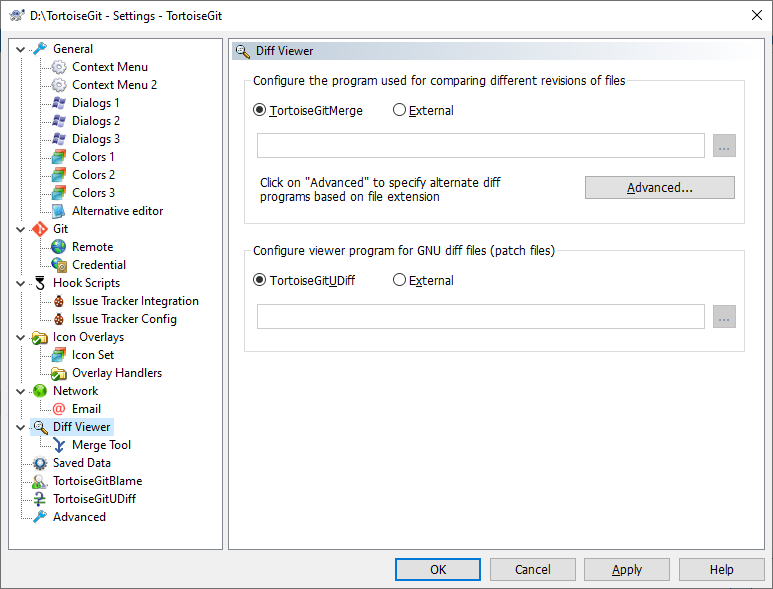773x589 pixels.
Task: Click the Icon Set icon
Action: point(59,355)
